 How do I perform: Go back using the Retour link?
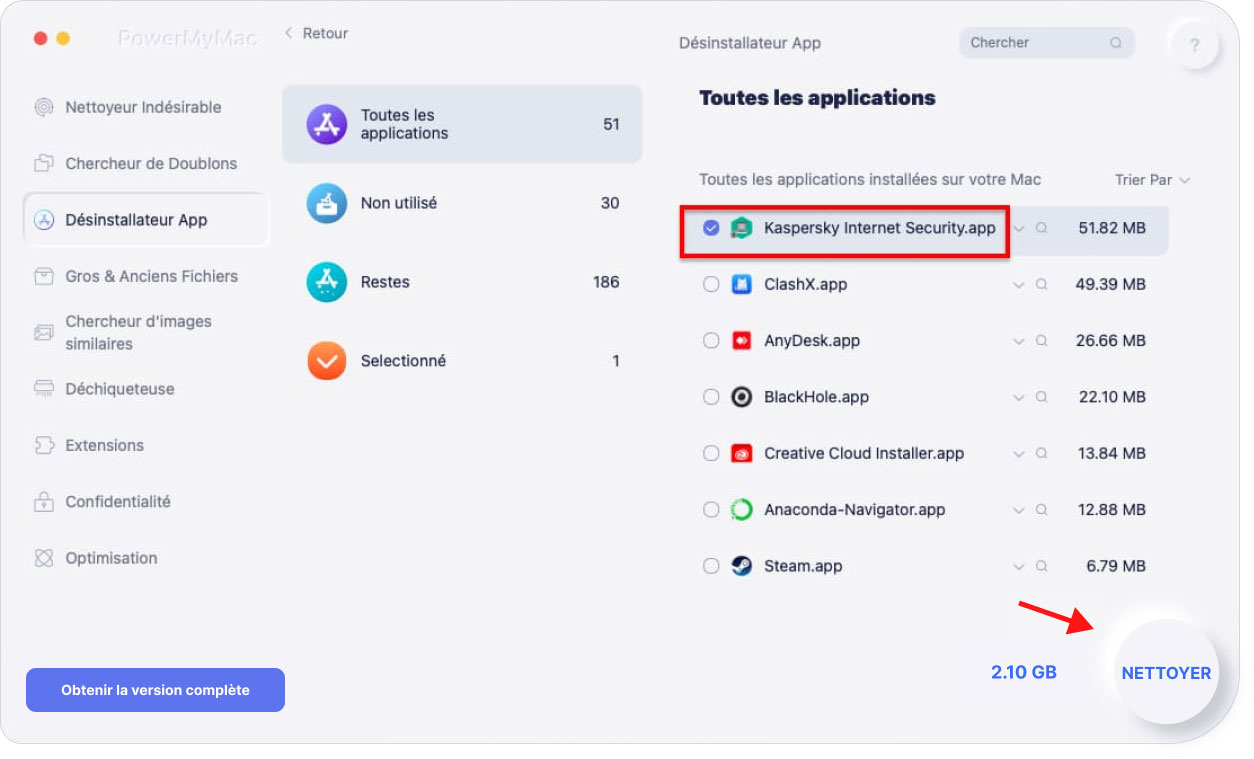coord(315,33)
